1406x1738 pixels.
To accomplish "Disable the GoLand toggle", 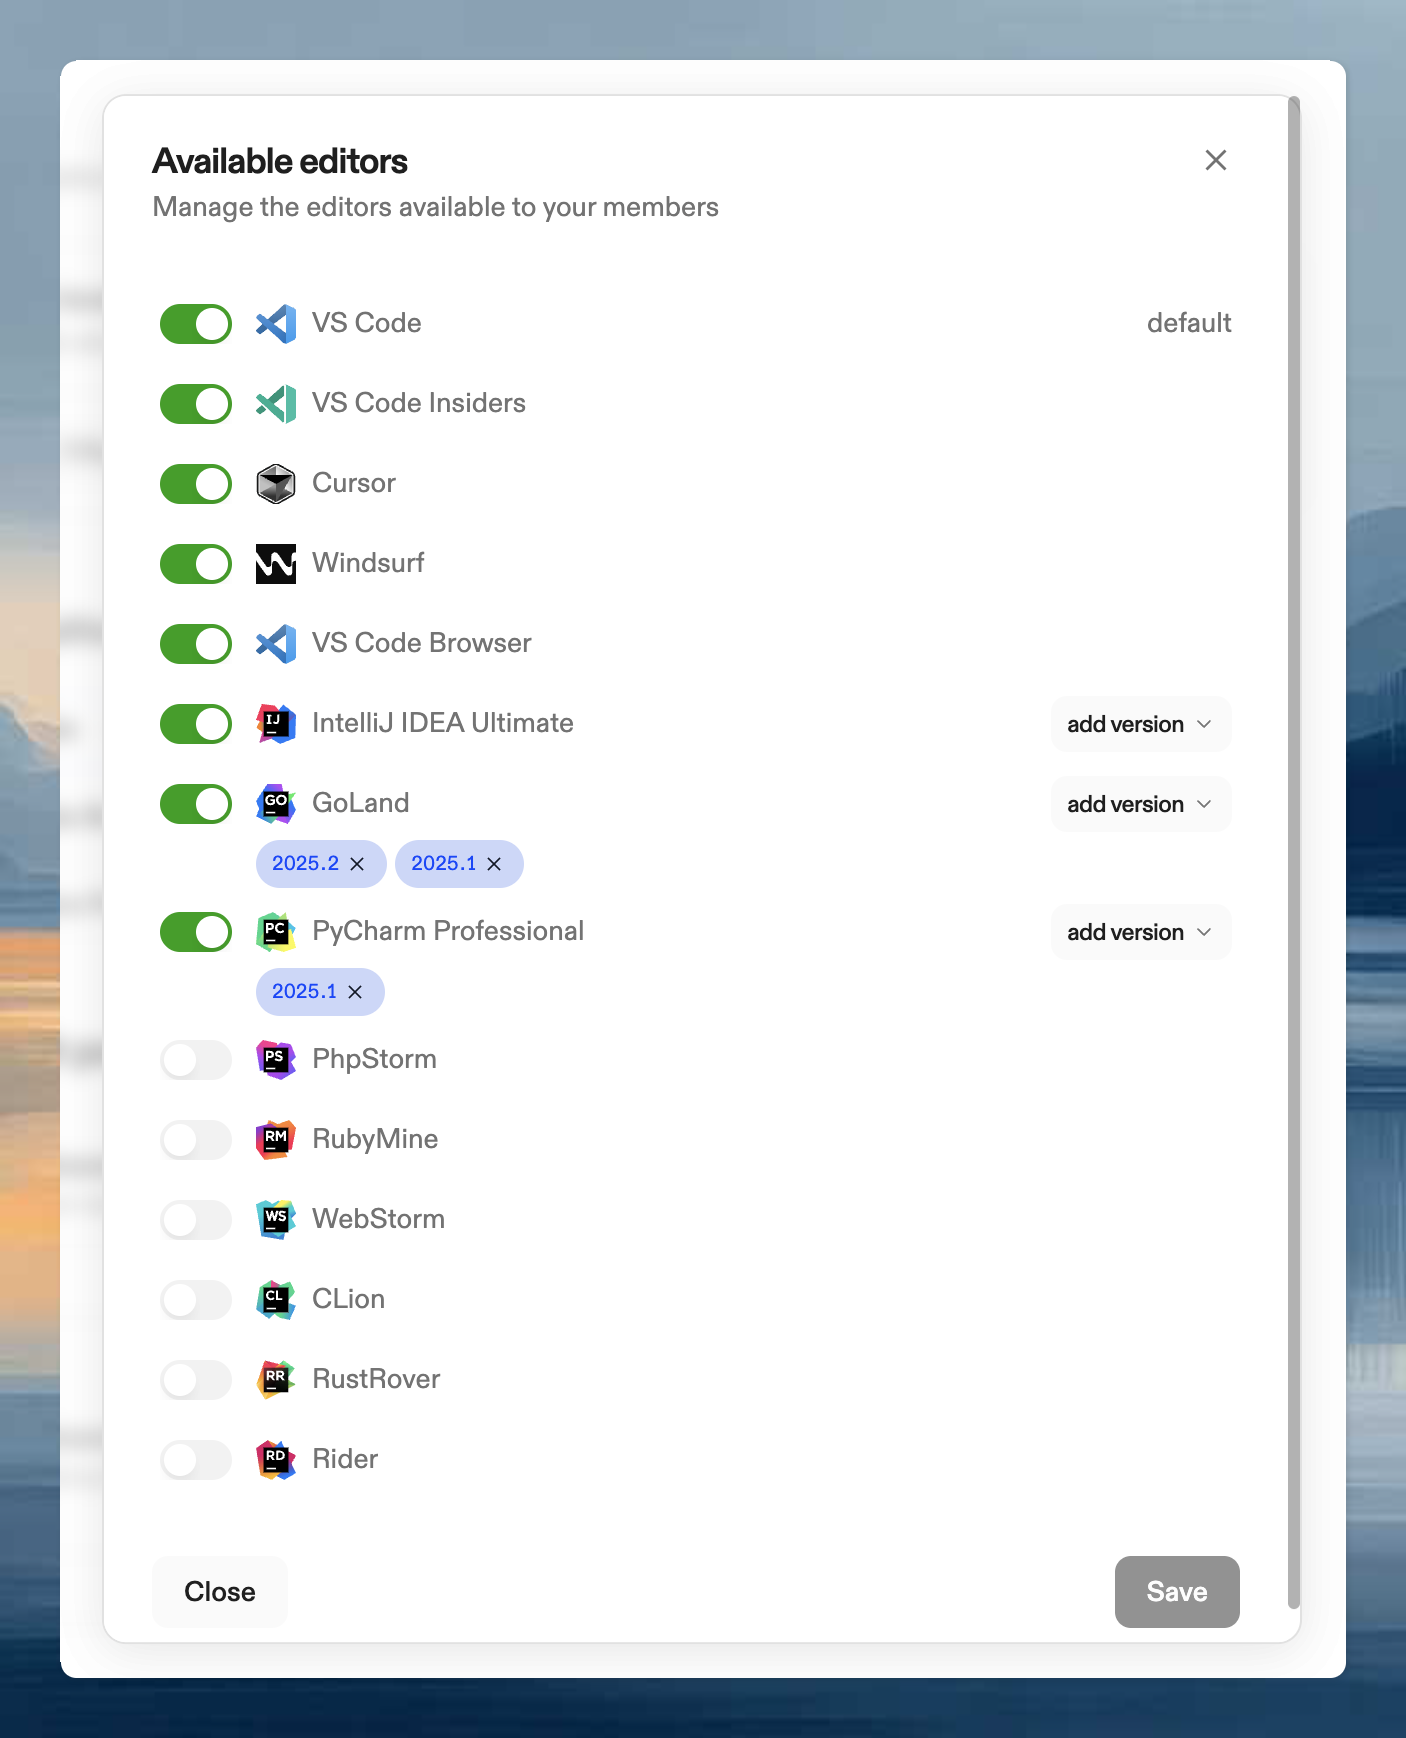I will [196, 804].
